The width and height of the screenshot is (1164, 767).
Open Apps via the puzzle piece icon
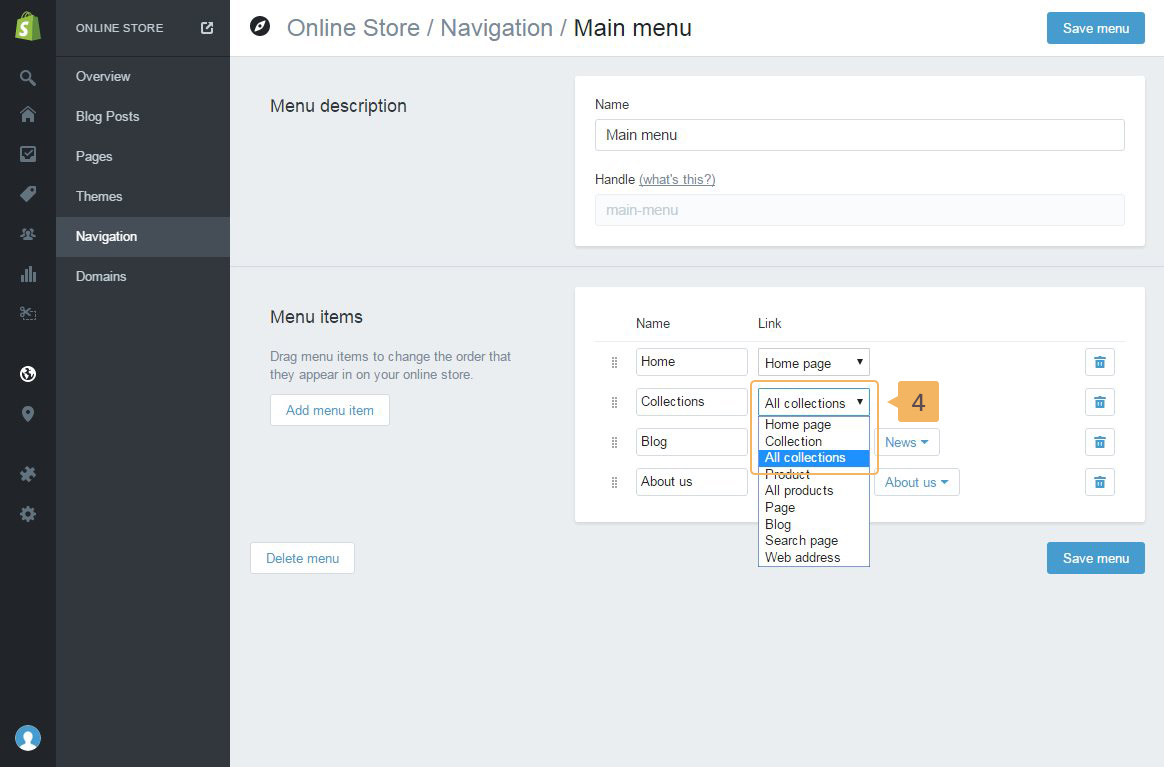[x=28, y=474]
